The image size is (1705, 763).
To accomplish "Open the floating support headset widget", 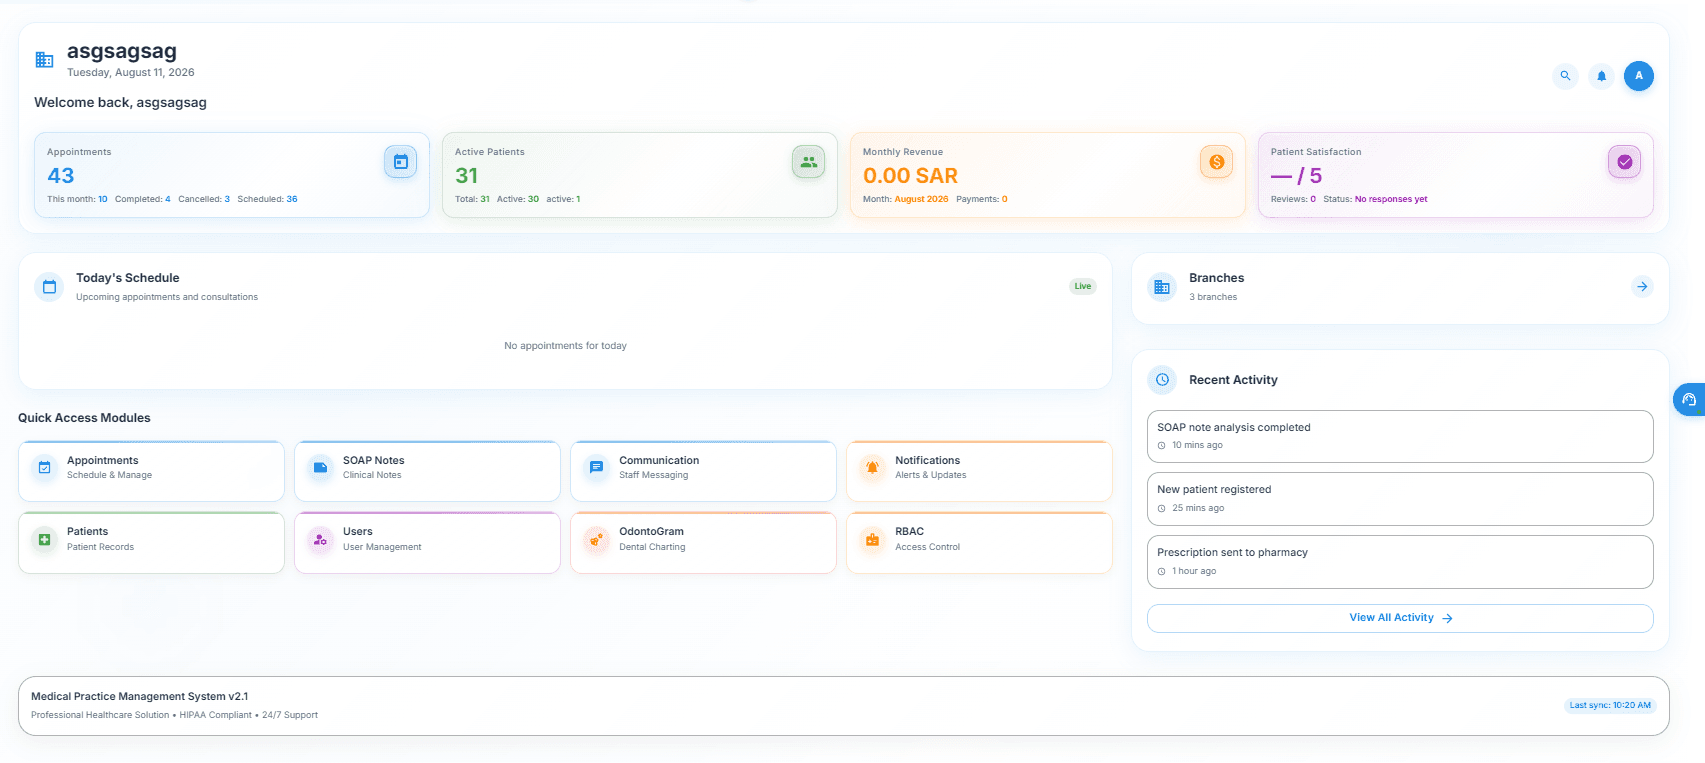I will 1689,400.
